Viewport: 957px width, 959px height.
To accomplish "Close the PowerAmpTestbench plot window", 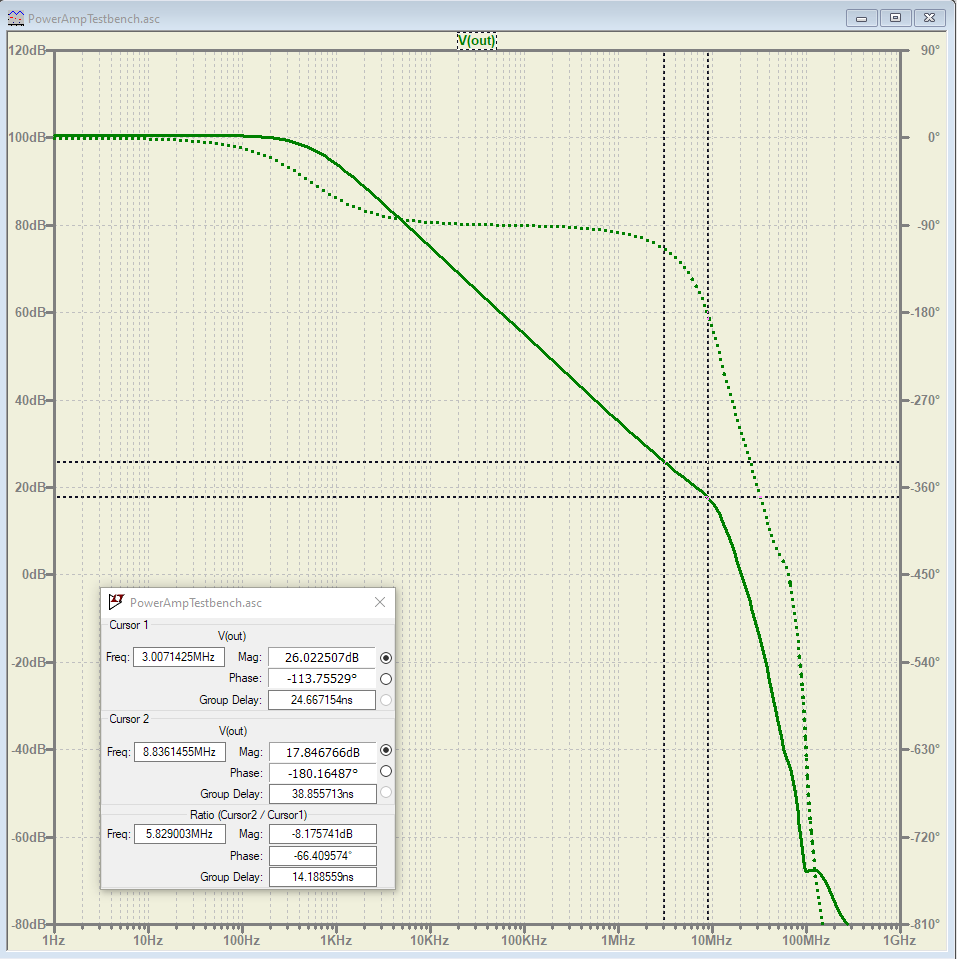I will click(x=929, y=18).
